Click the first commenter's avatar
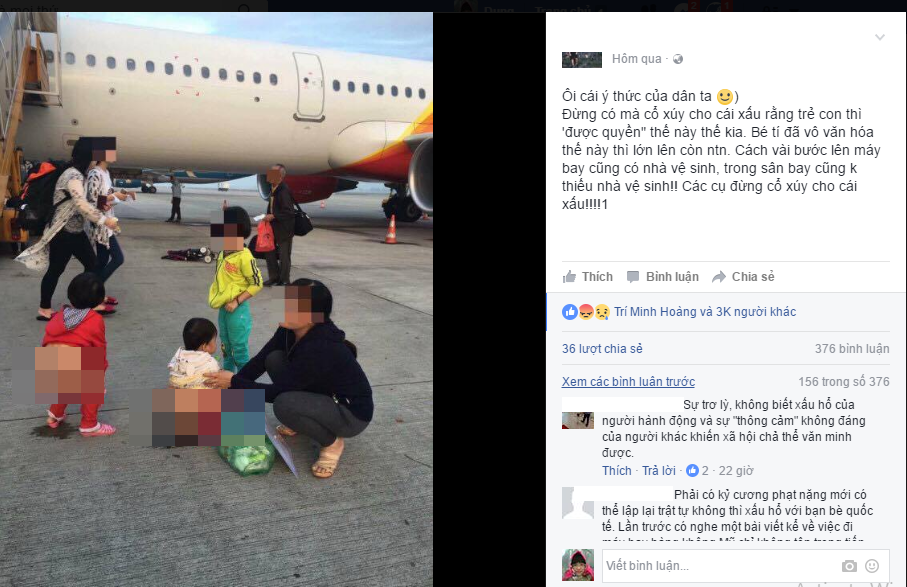The width and height of the screenshot is (907, 587). click(578, 420)
